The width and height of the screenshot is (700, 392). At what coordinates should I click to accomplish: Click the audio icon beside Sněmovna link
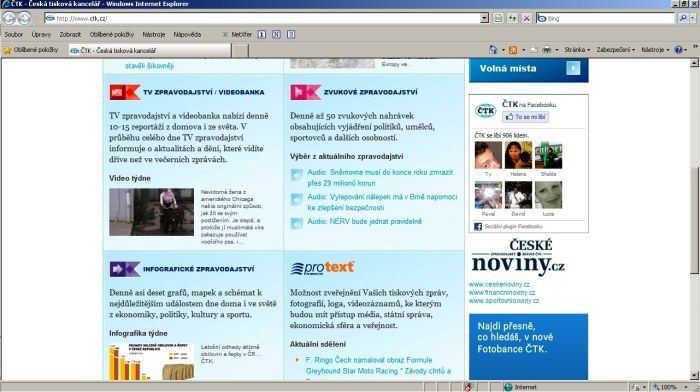coord(296,175)
